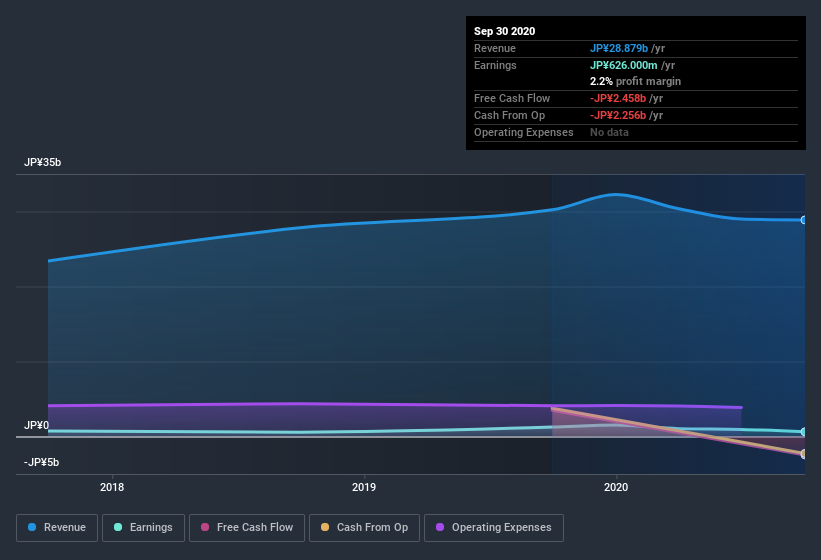Toggle the Operating Expenses legend series
Viewport: 821px width, 560px height.
click(494, 528)
